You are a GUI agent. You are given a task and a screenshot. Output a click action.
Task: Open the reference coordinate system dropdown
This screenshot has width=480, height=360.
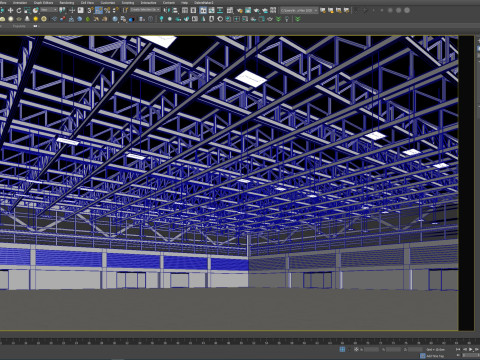(49, 10)
